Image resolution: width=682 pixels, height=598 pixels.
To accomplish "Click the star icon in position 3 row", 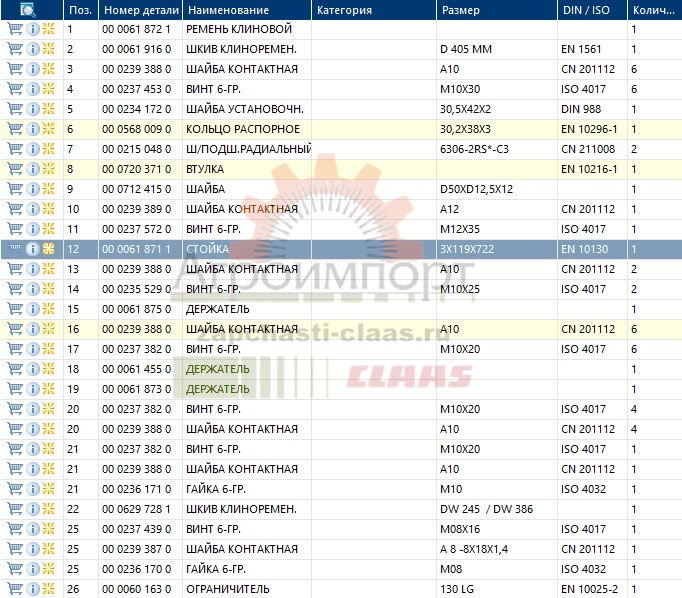I will (x=49, y=69).
